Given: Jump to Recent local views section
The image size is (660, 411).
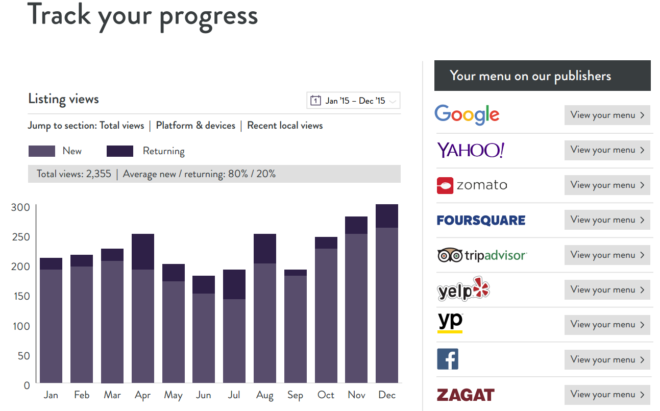Looking at the screenshot, I should (285, 125).
